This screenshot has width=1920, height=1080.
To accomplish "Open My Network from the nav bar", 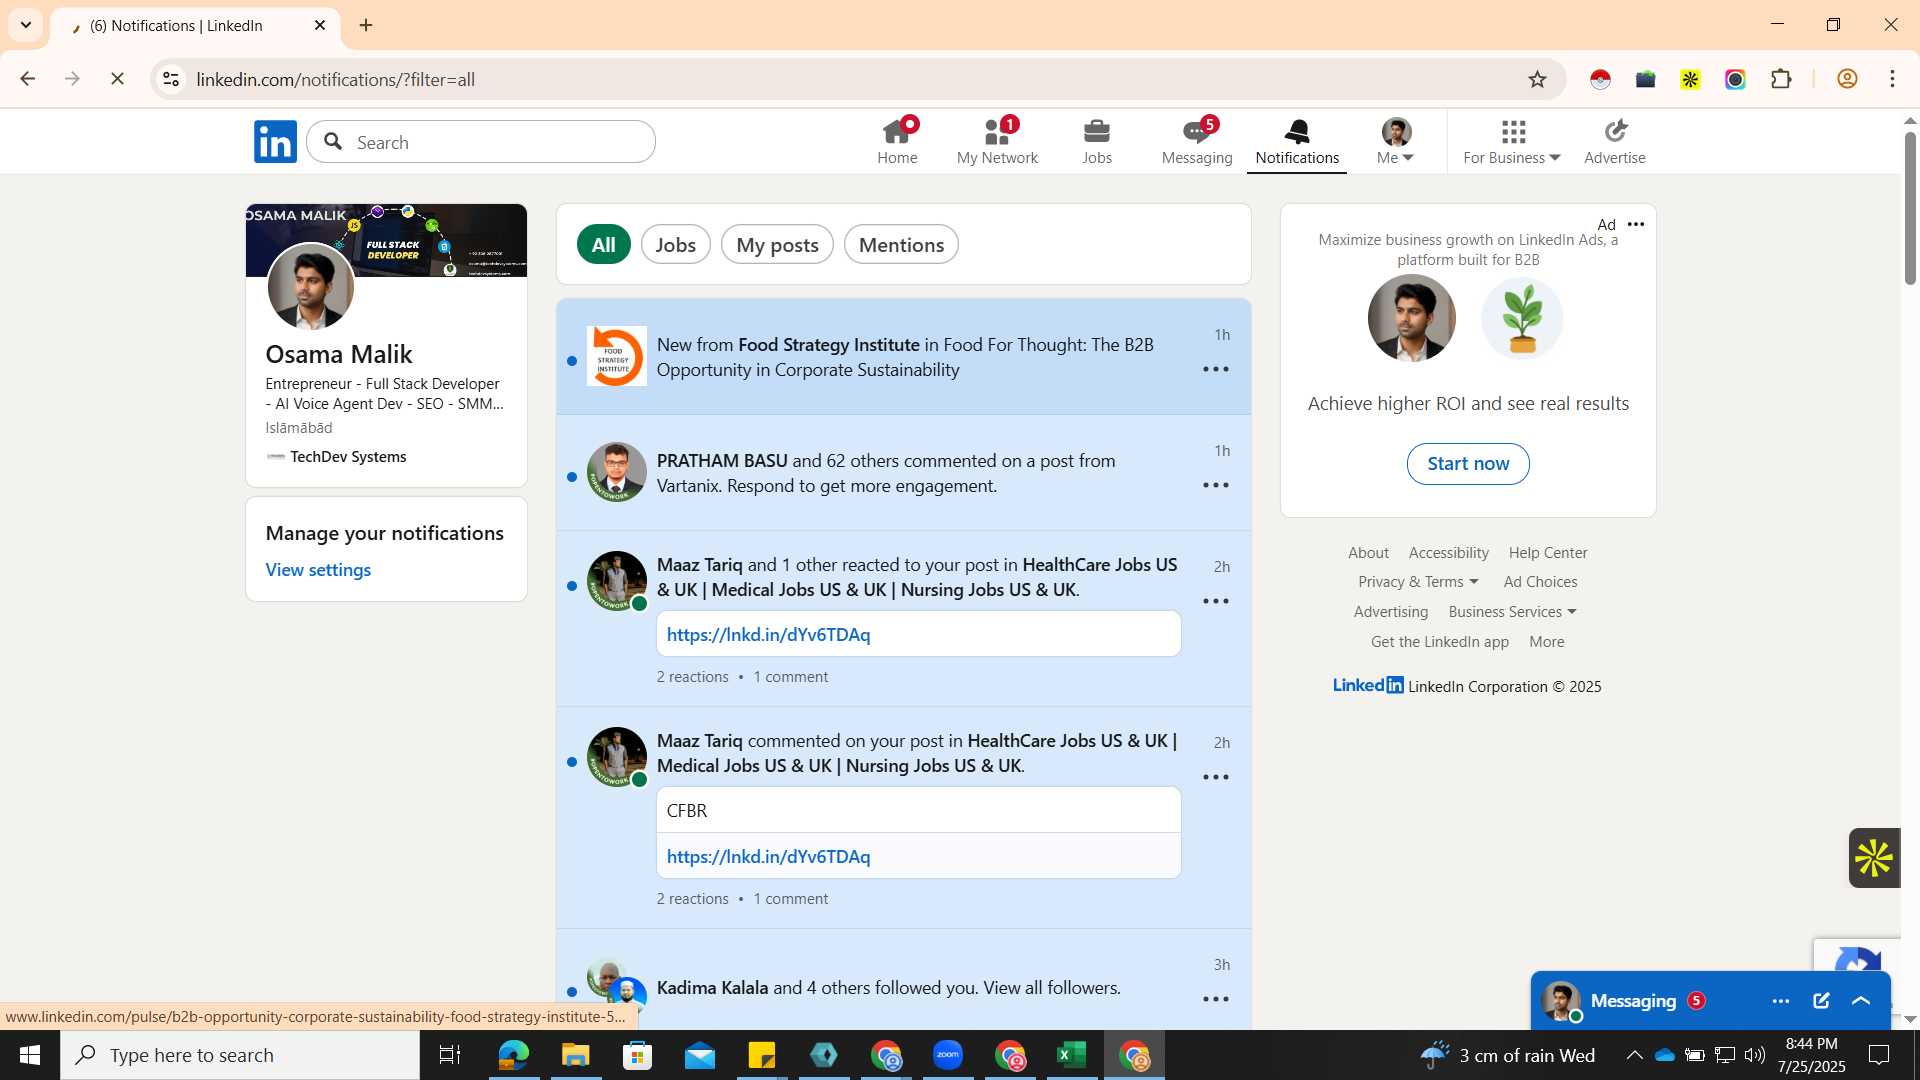I will coord(997,142).
